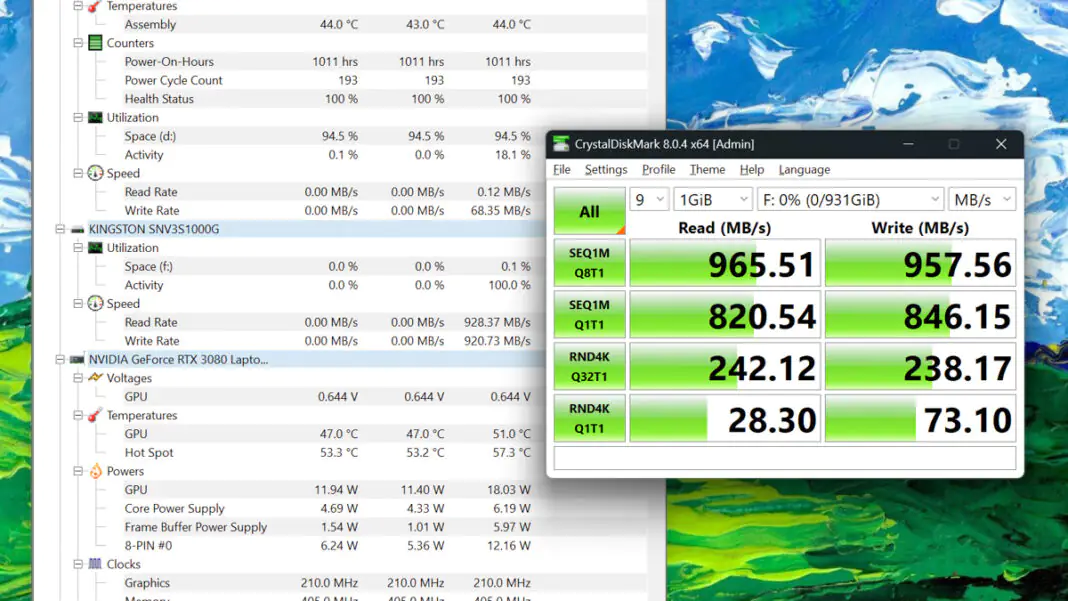The width and height of the screenshot is (1068, 601).
Task: Open the Profile menu
Action: (658, 170)
